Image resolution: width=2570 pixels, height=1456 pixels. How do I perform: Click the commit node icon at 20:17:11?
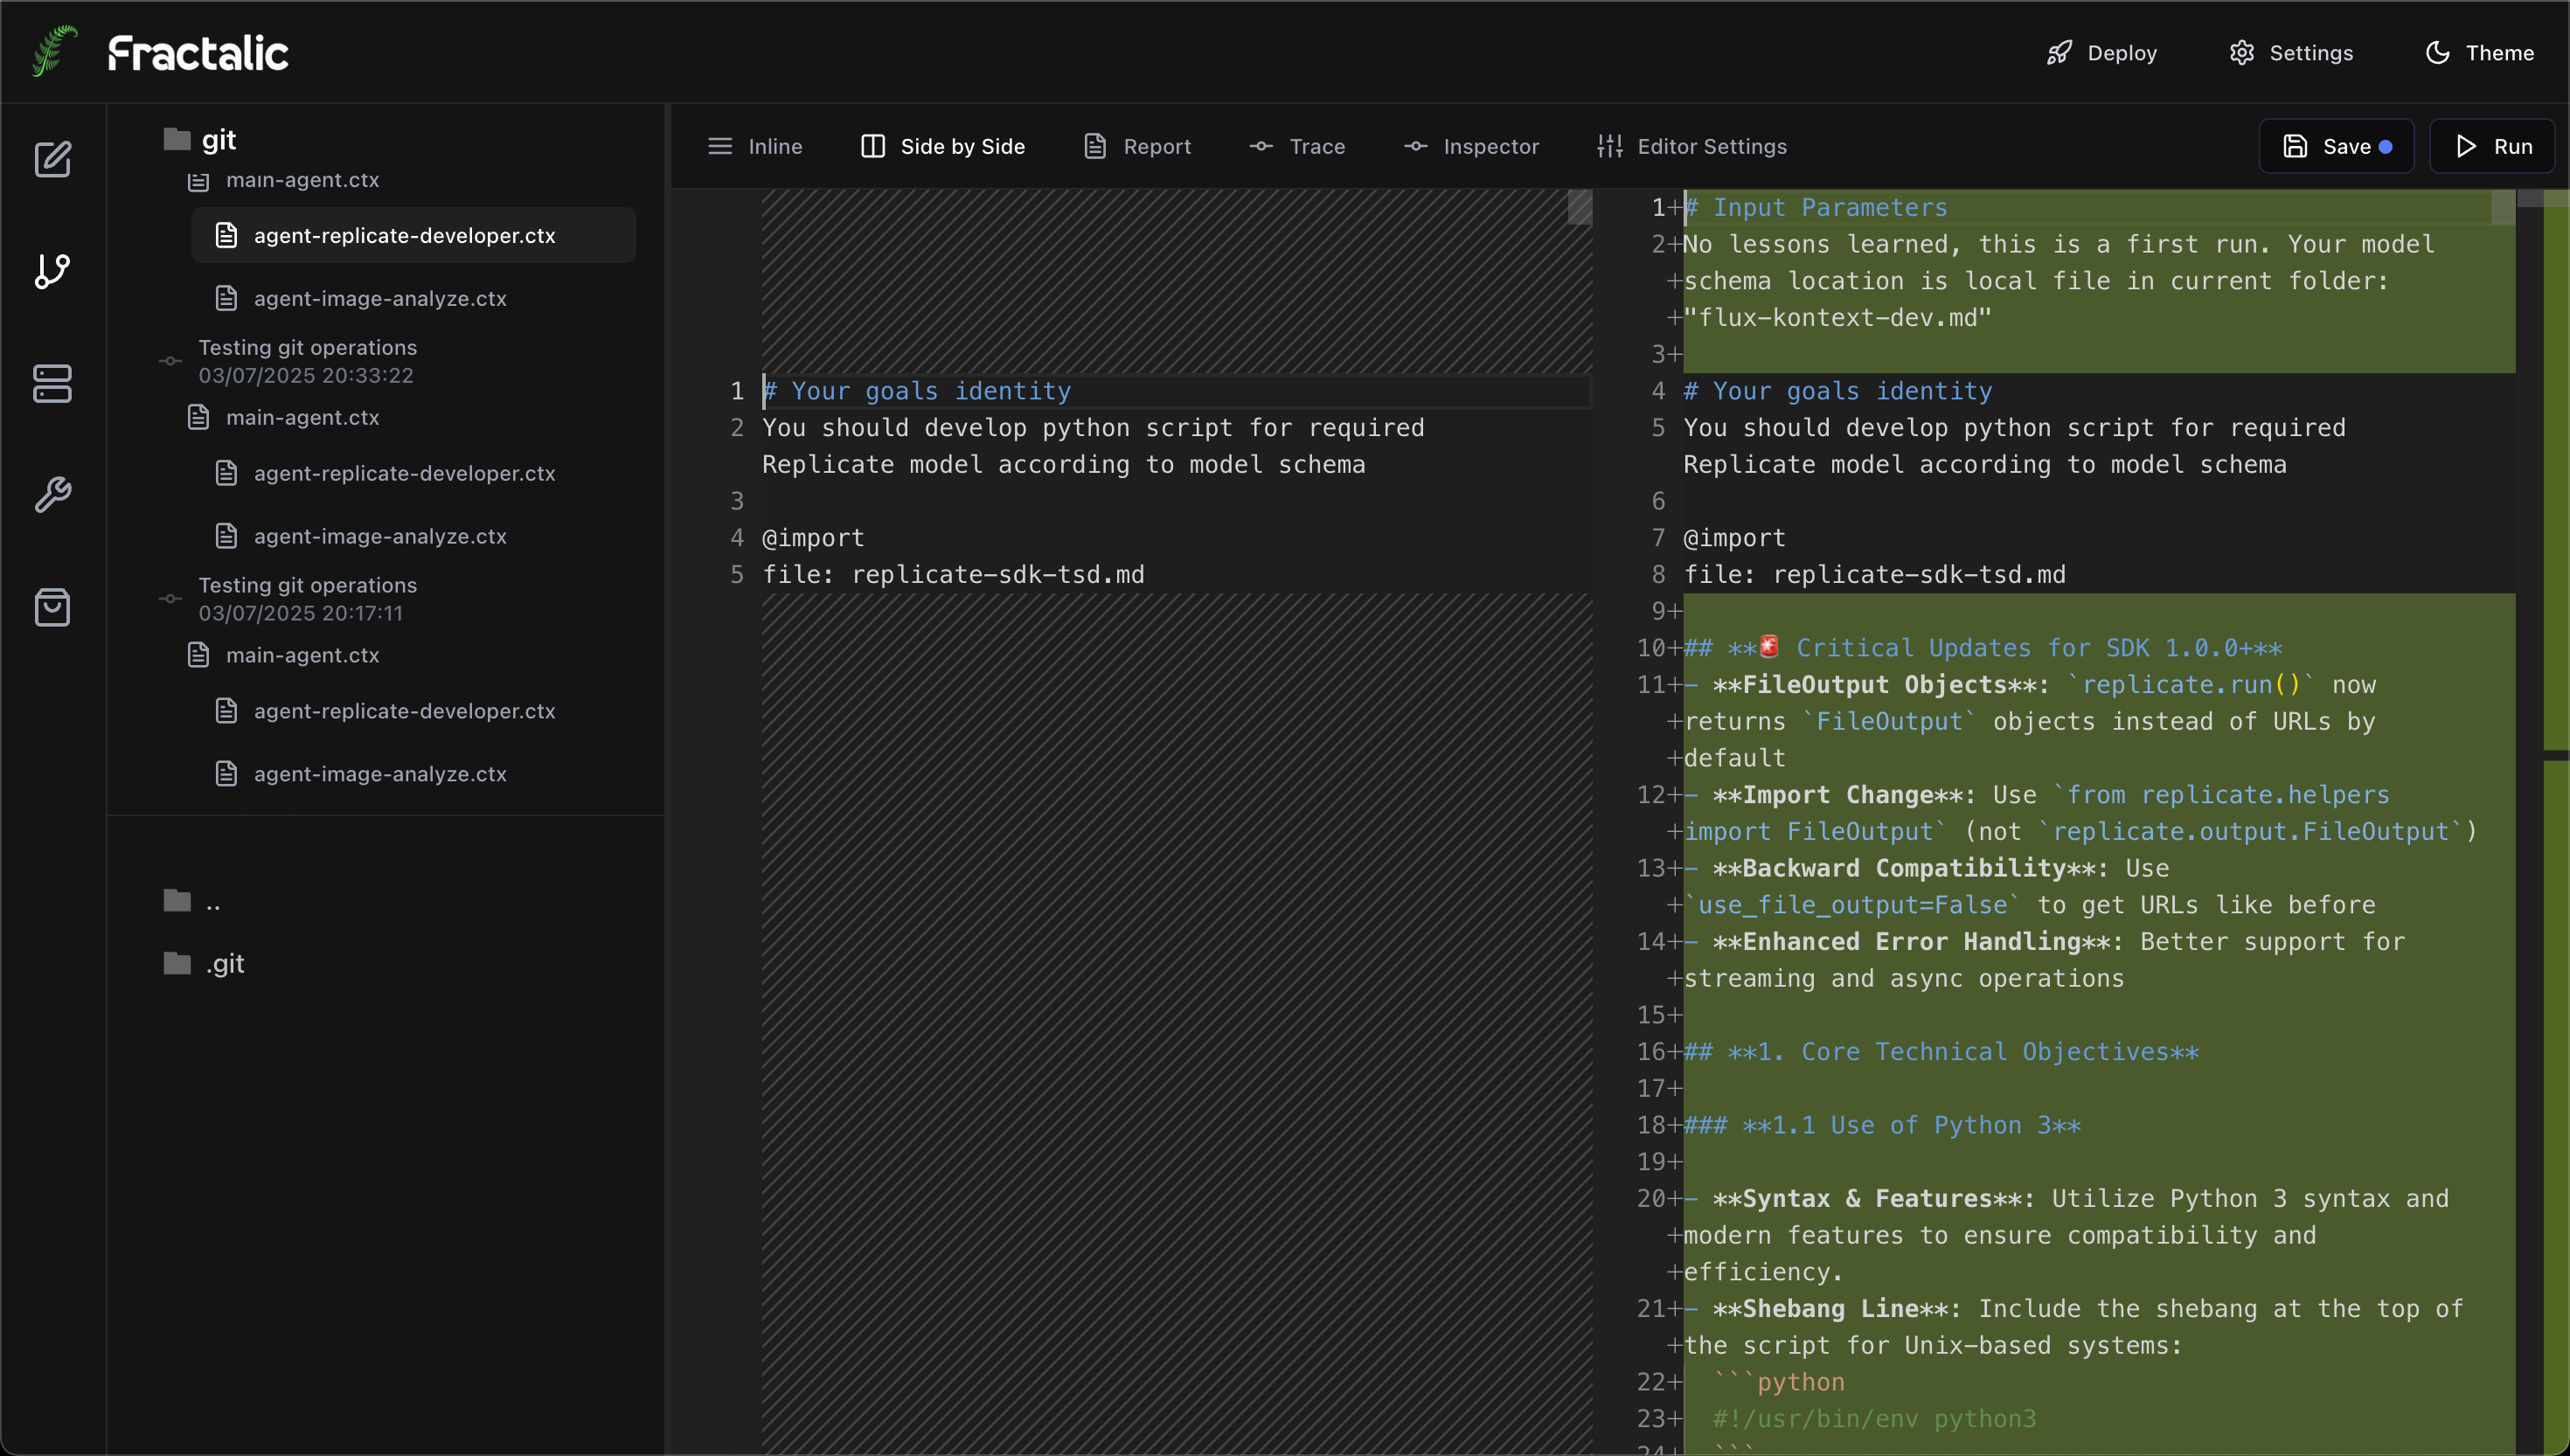tap(170, 599)
